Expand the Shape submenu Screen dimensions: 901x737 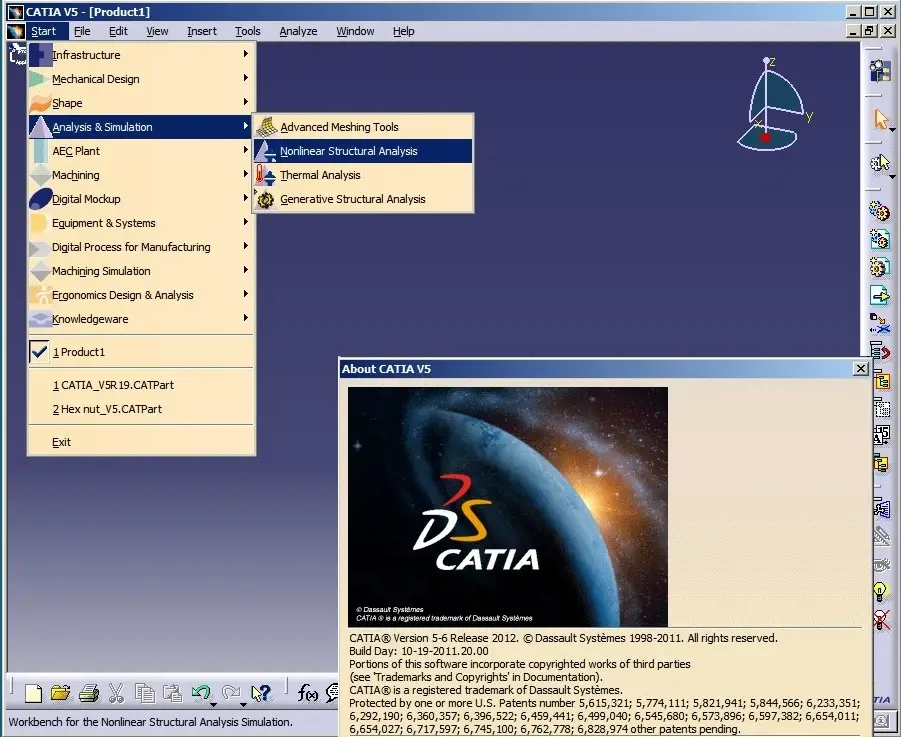pos(141,103)
